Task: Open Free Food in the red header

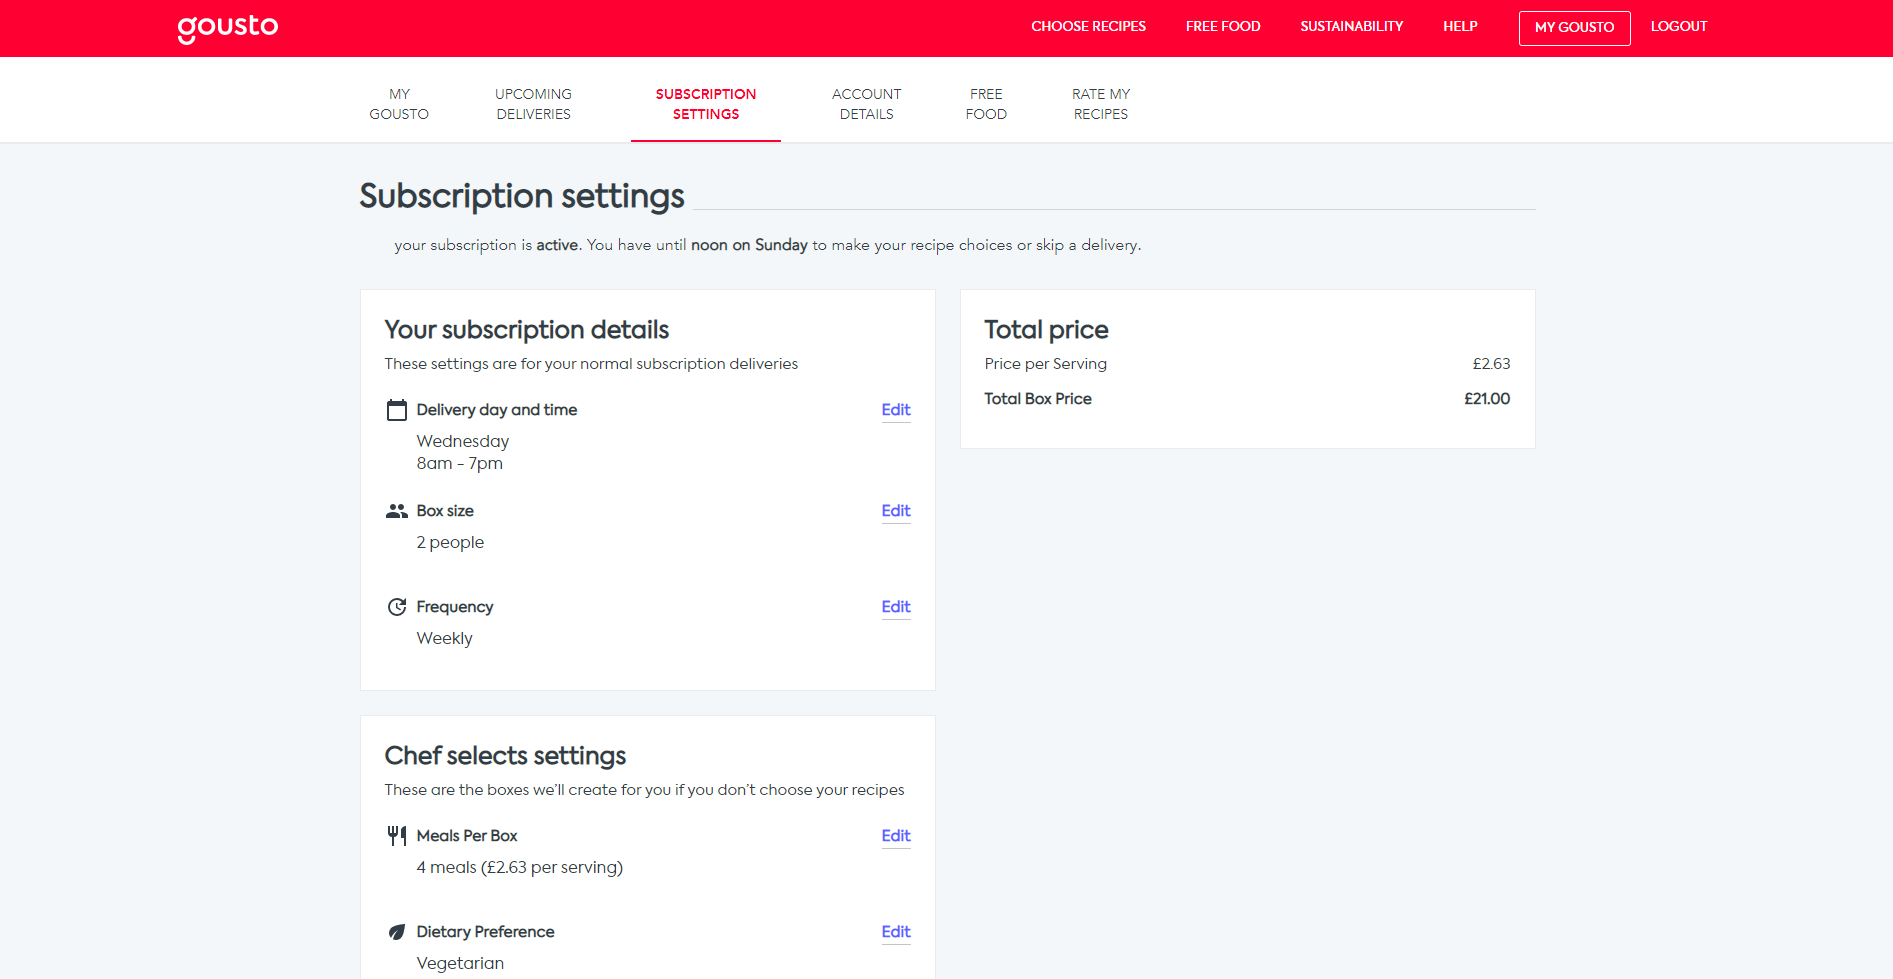Action: pos(1223,27)
